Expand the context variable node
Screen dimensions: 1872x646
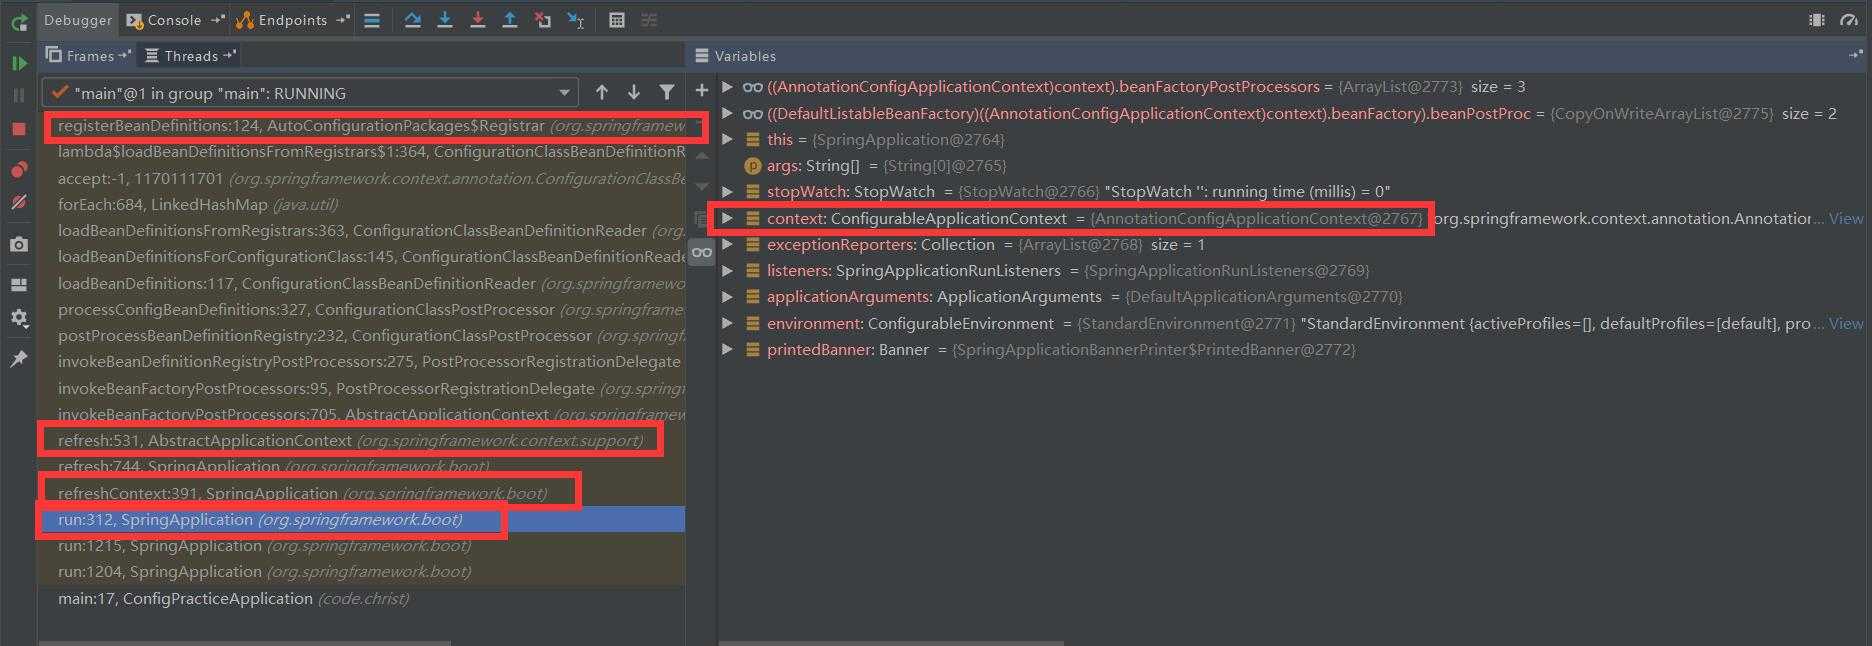pos(728,218)
